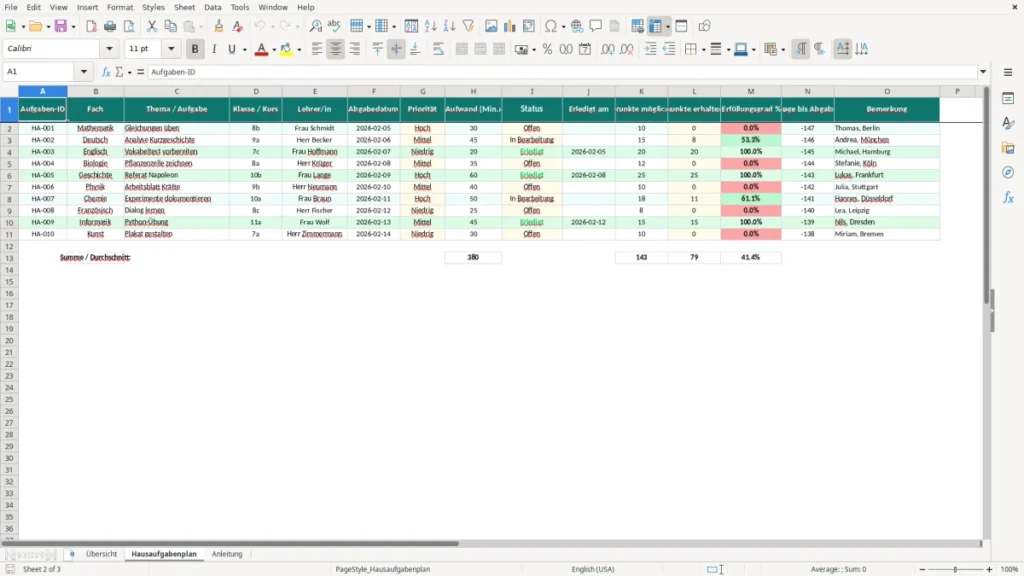
Task: Sort descending Z to A
Action: (449, 26)
